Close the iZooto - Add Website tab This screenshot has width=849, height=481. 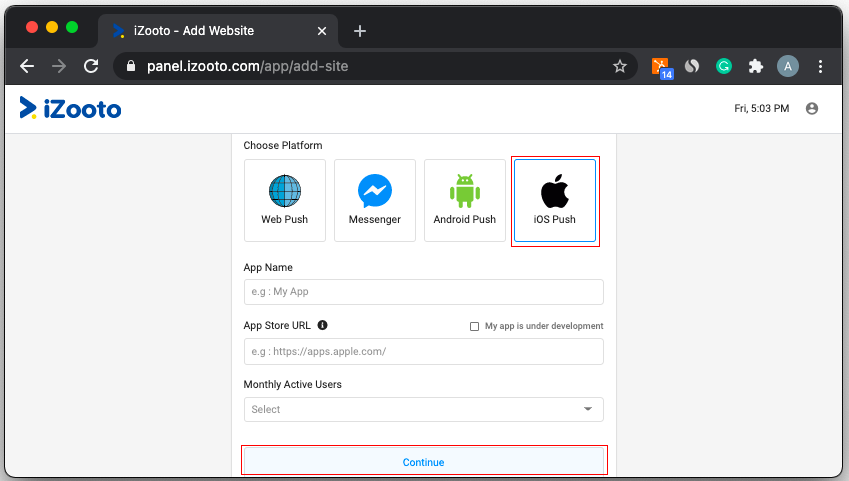(322, 31)
